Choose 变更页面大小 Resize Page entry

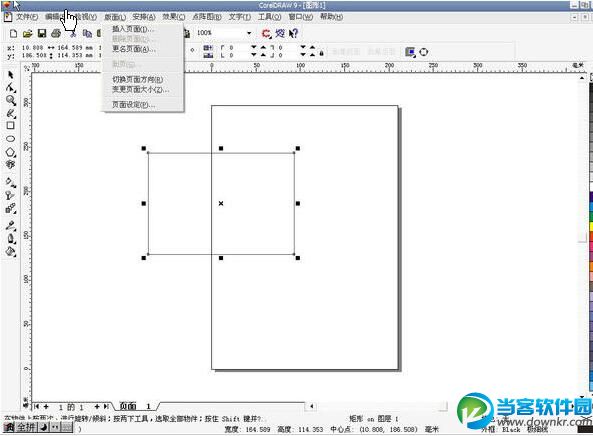[143, 90]
